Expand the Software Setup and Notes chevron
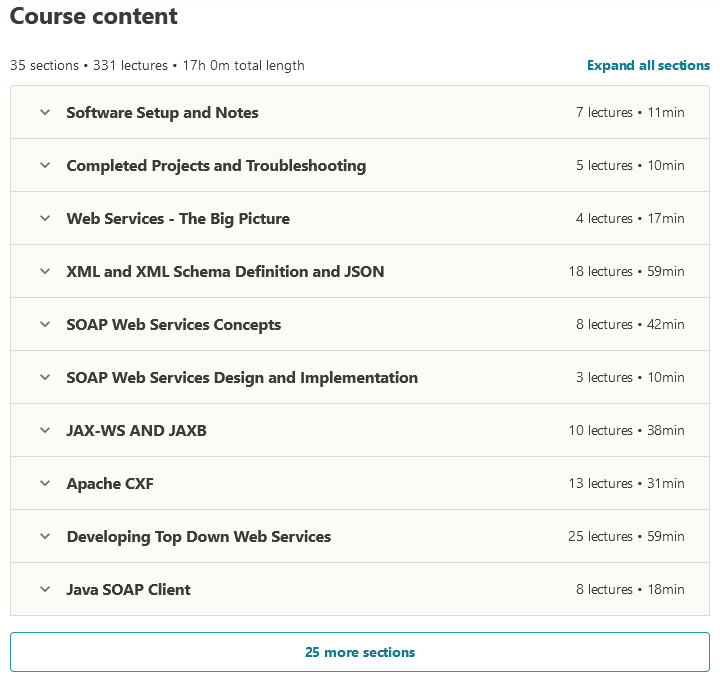 coord(45,112)
